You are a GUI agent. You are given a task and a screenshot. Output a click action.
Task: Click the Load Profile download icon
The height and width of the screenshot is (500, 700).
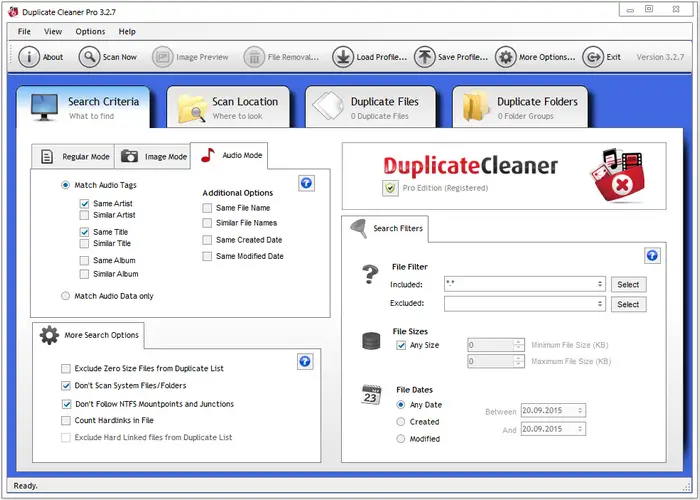pyautogui.click(x=343, y=57)
